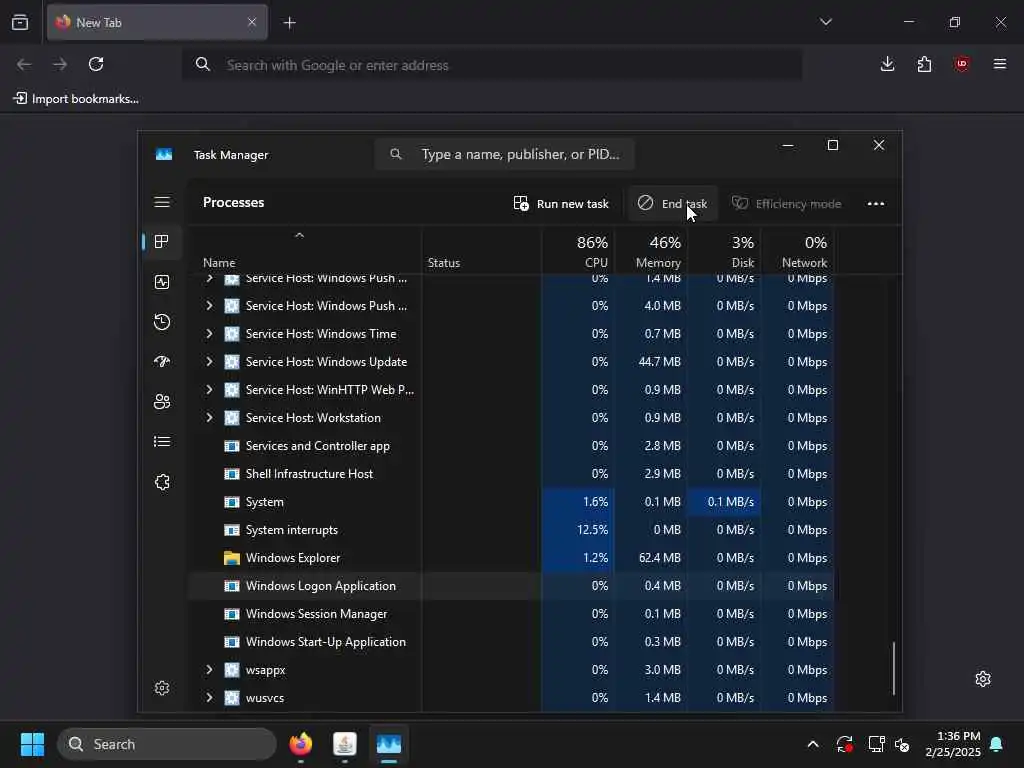
Task: Open Users page in sidebar
Action: (x=162, y=402)
